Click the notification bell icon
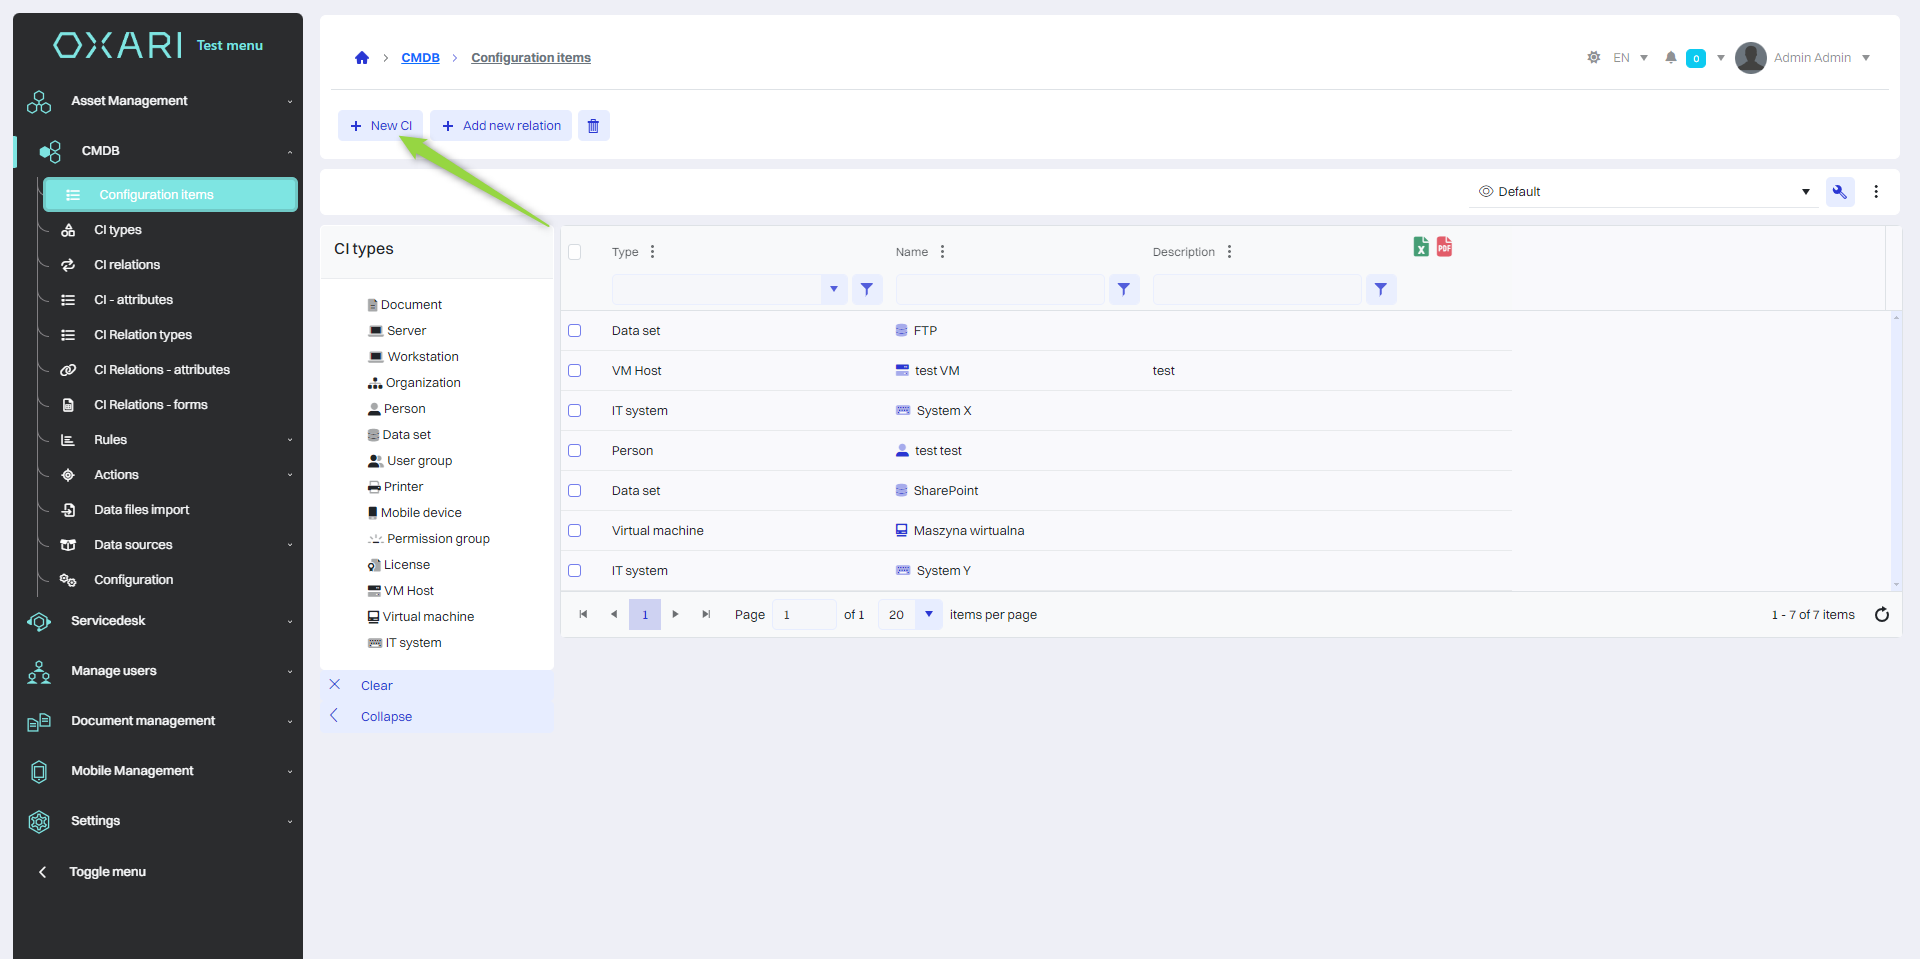 (1670, 58)
